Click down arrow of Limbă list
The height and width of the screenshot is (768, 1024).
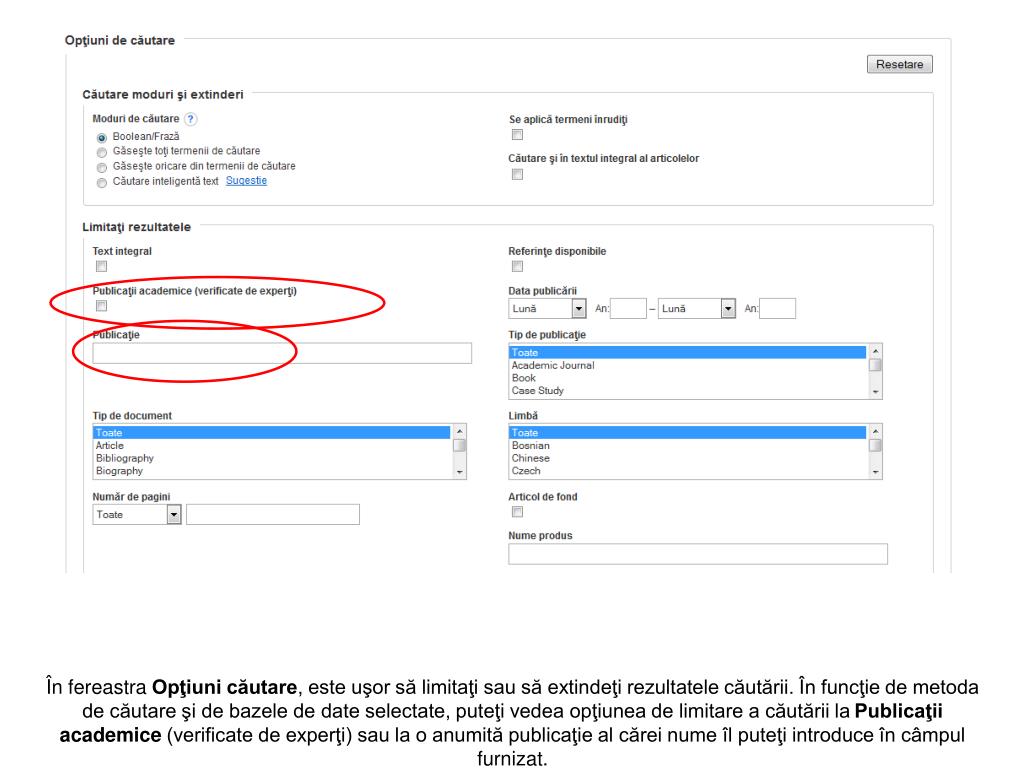pyautogui.click(x=876, y=472)
